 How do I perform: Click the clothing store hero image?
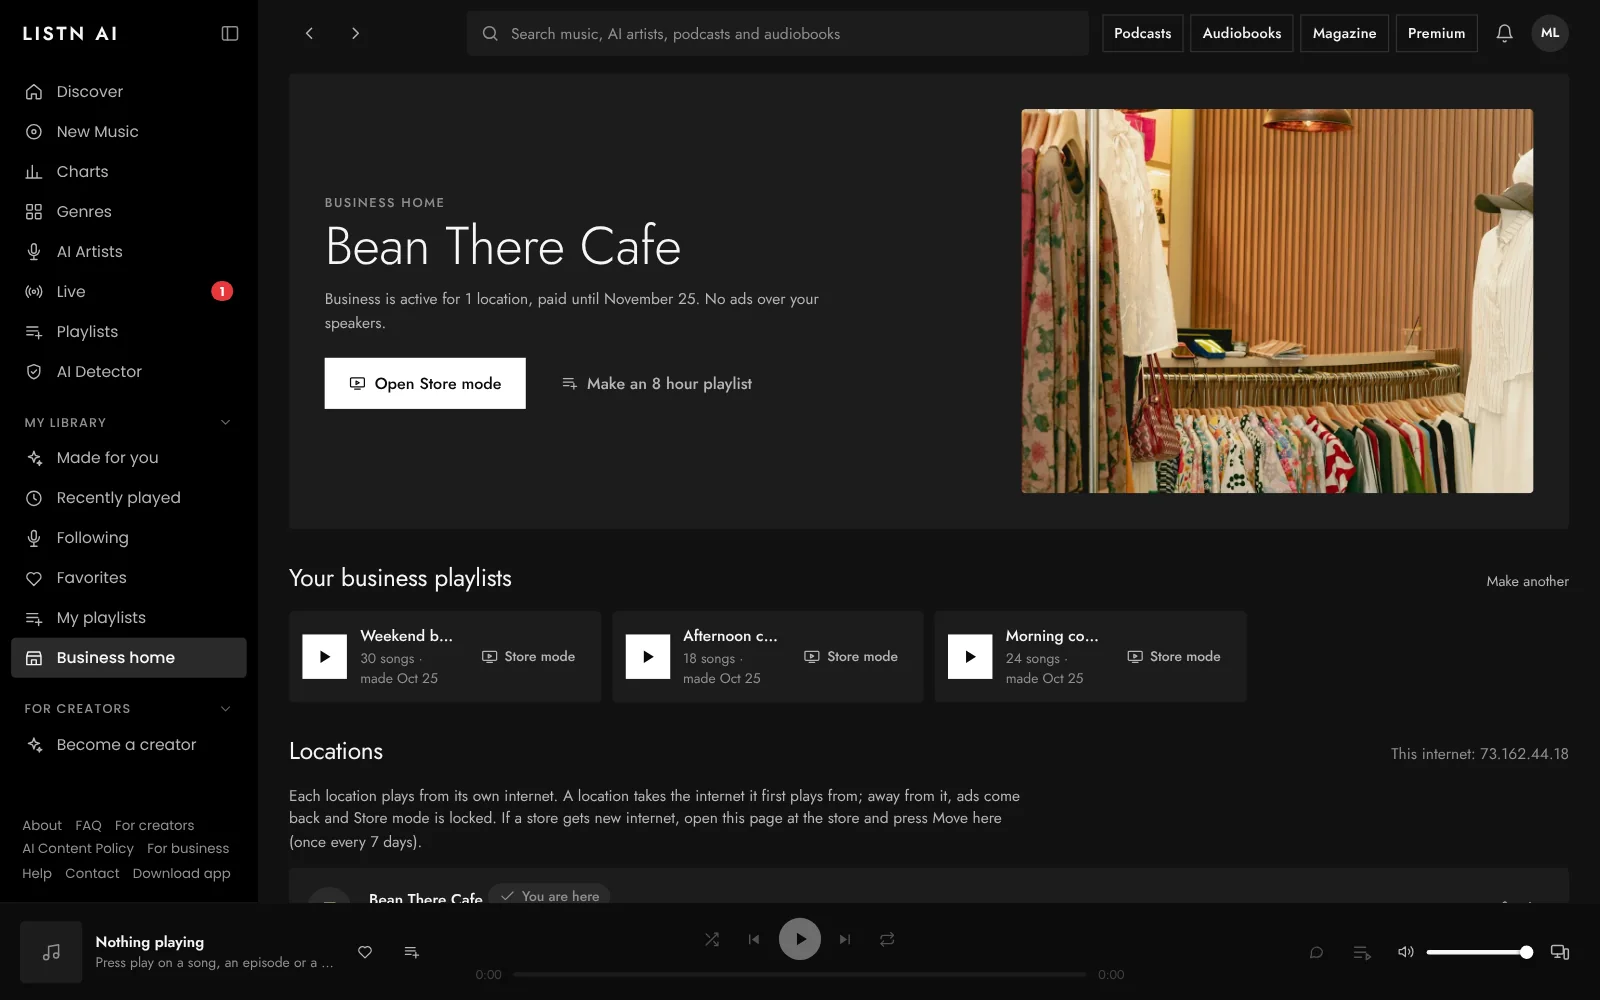coord(1277,301)
